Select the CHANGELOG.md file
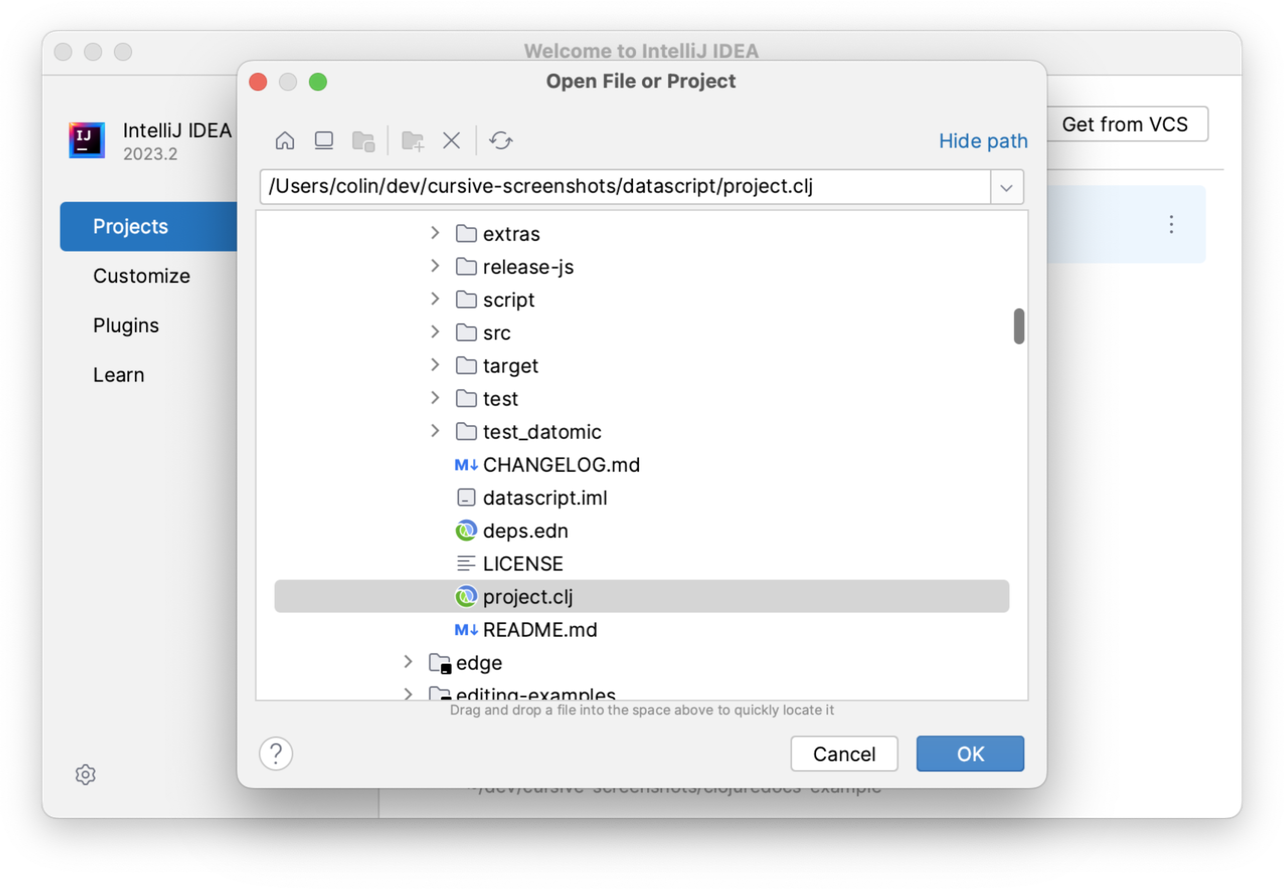This screenshot has height=889, width=1284. coord(561,465)
